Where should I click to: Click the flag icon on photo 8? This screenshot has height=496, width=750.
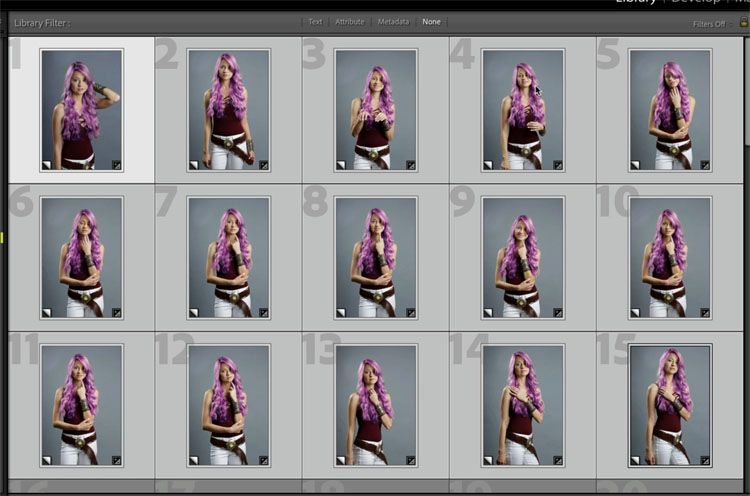[341, 313]
